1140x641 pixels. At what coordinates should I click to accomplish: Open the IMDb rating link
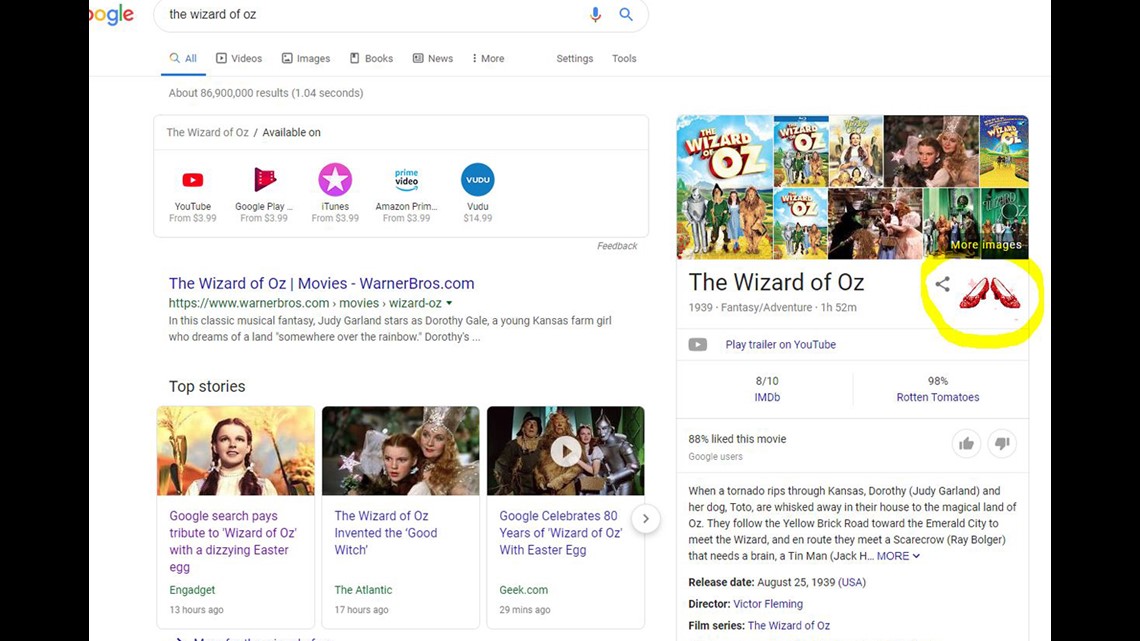click(767, 398)
